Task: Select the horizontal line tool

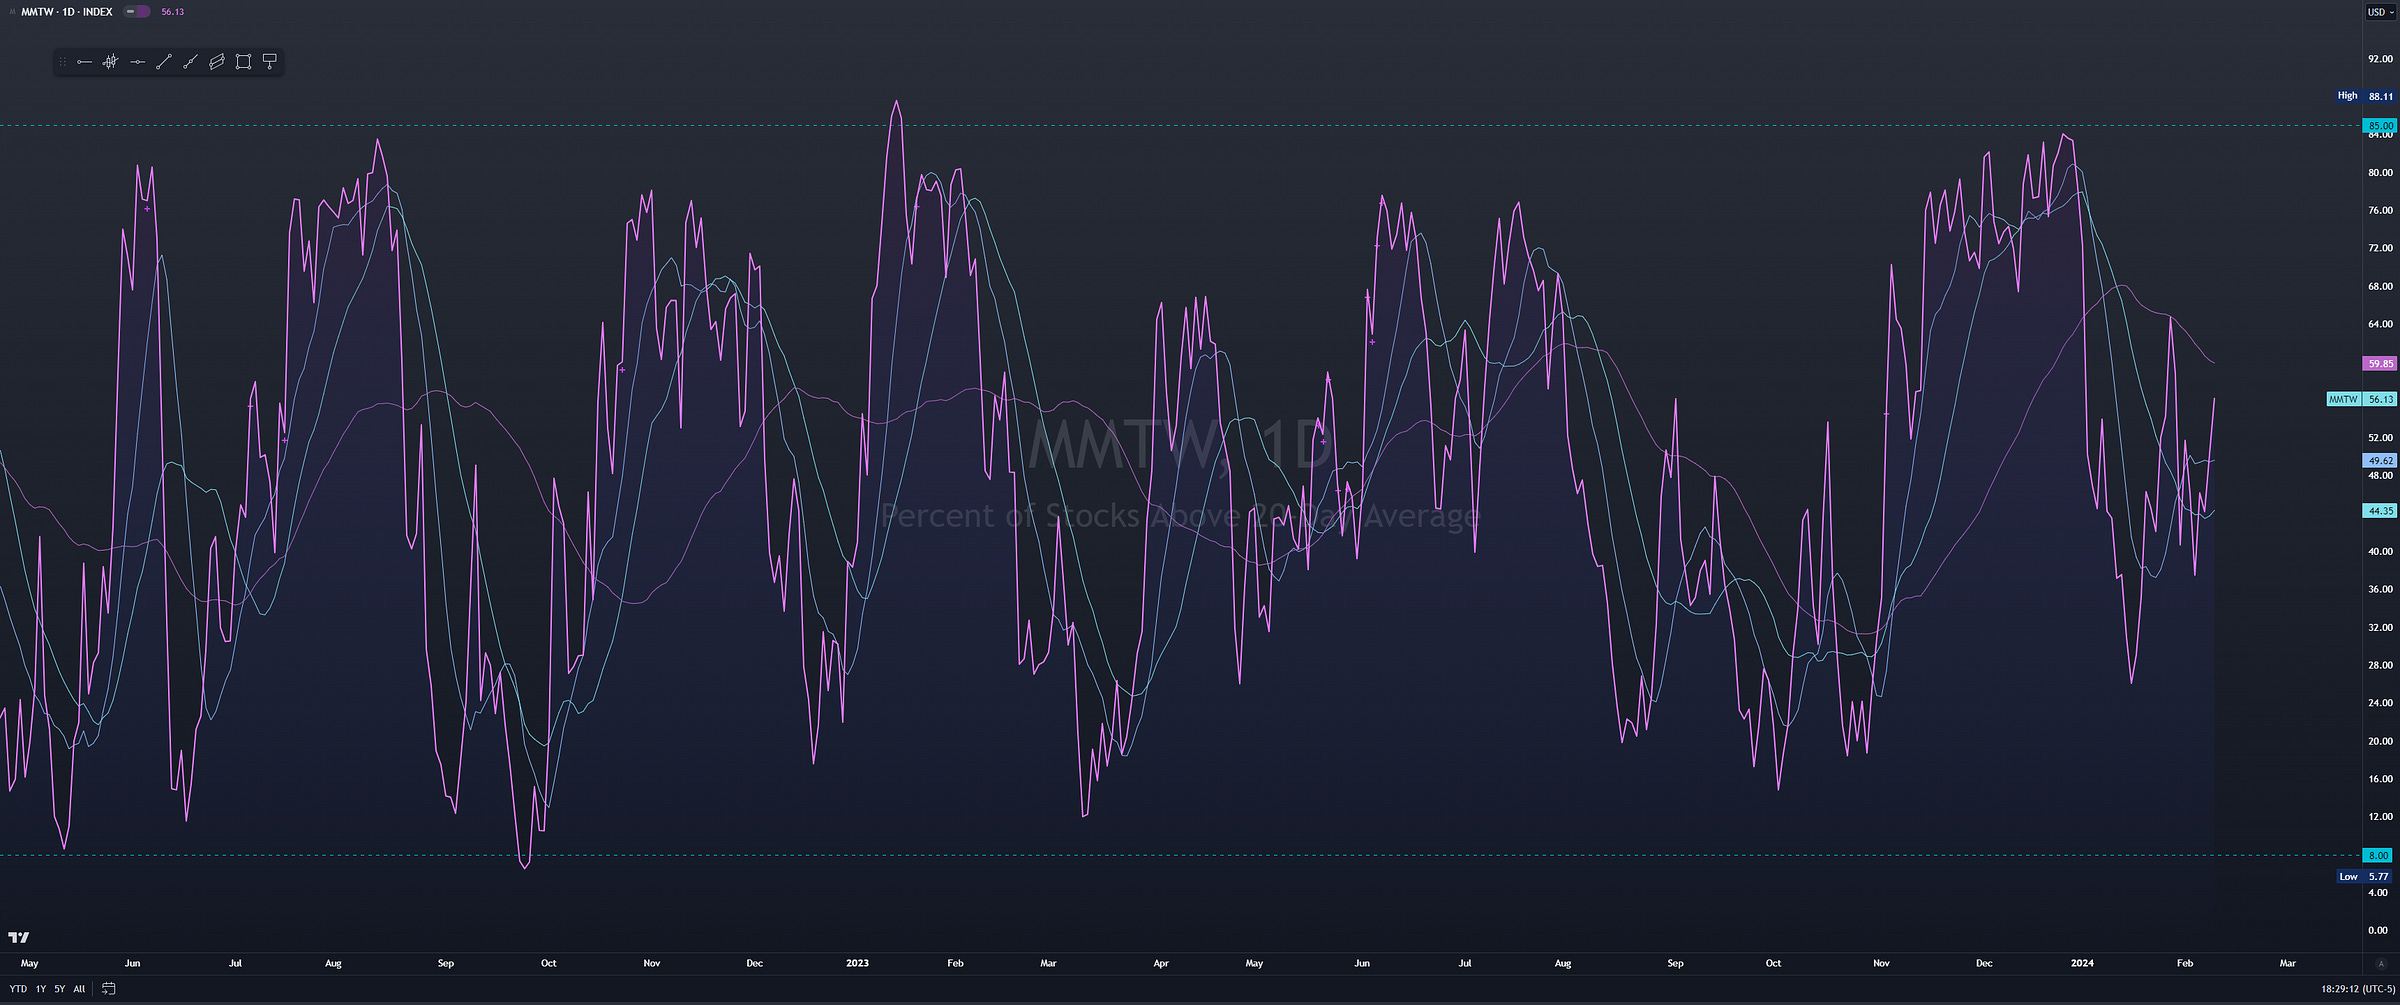Action: pyautogui.click(x=137, y=62)
